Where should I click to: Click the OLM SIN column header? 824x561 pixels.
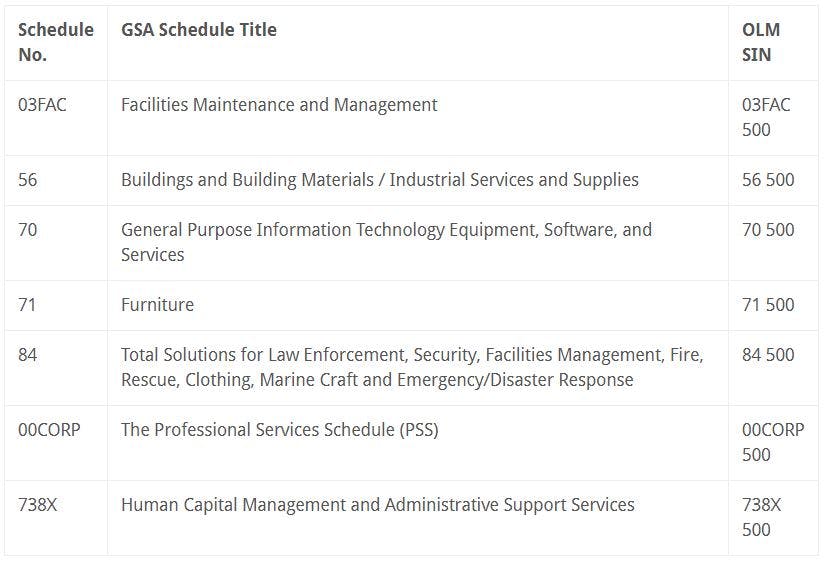[x=761, y=42]
